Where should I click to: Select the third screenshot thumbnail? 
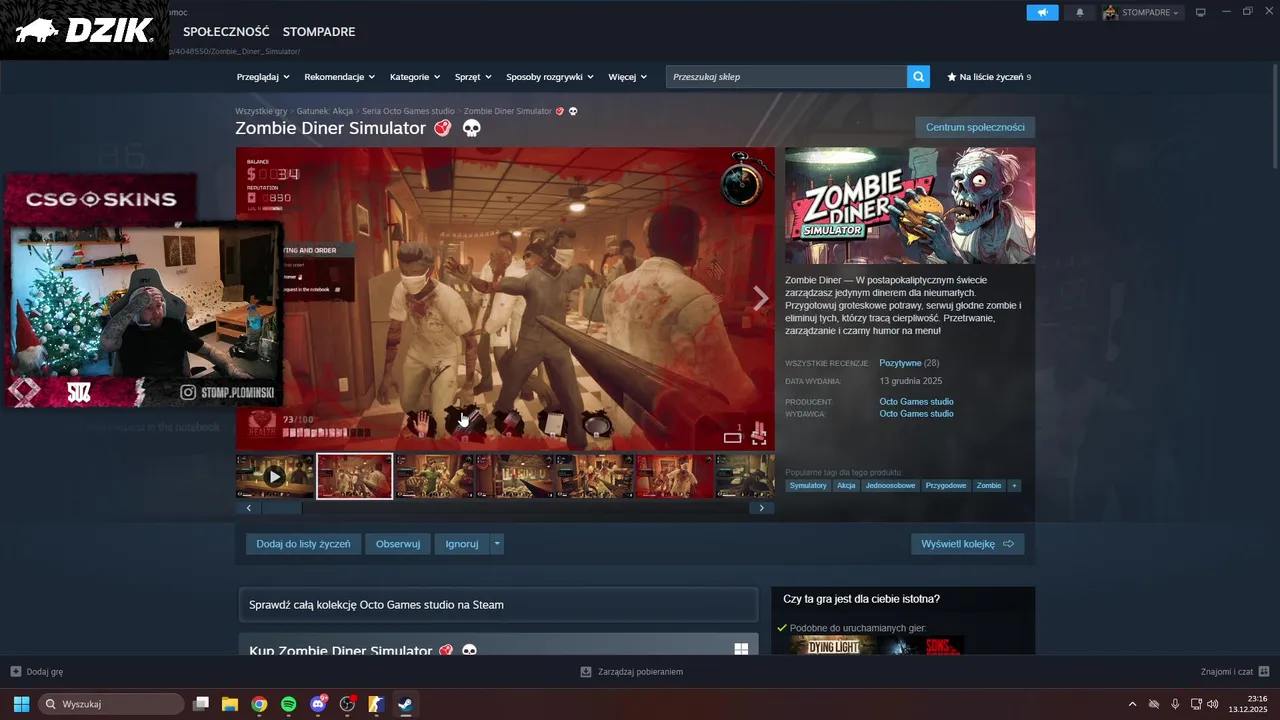pyautogui.click(x=434, y=477)
